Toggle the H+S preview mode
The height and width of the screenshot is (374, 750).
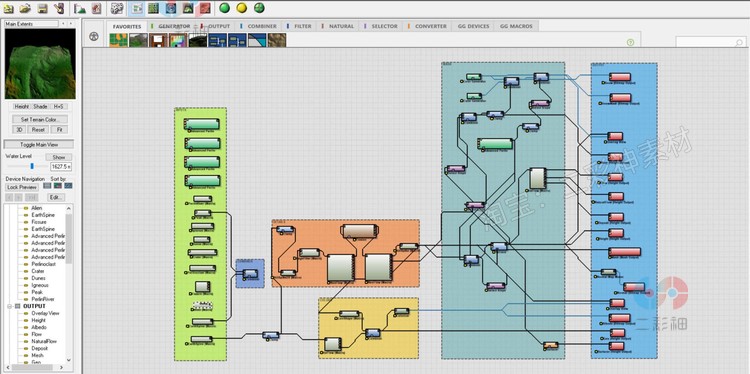point(58,107)
